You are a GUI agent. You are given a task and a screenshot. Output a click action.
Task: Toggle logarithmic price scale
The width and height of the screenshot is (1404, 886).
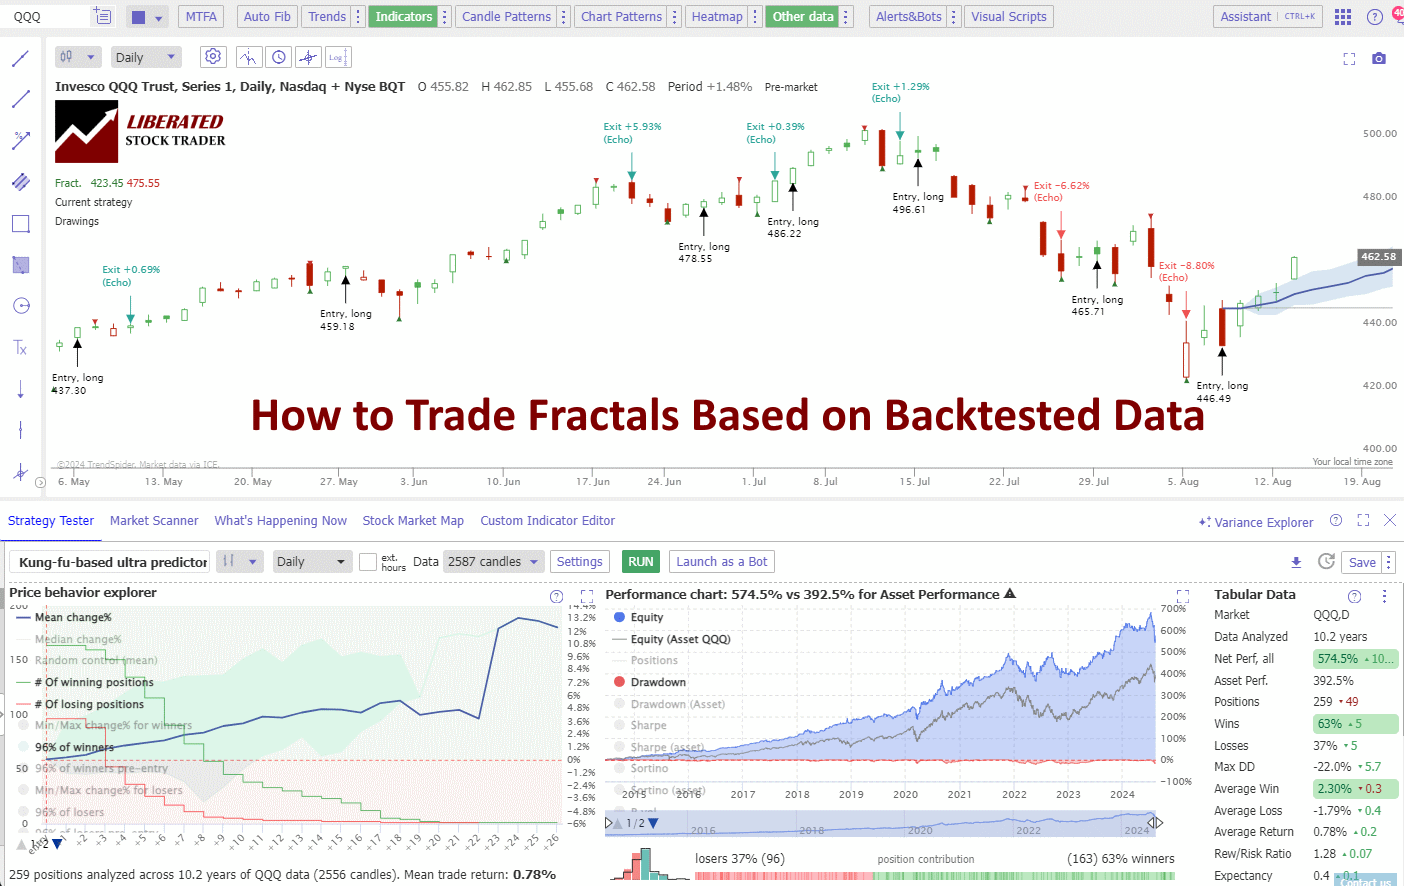click(337, 57)
